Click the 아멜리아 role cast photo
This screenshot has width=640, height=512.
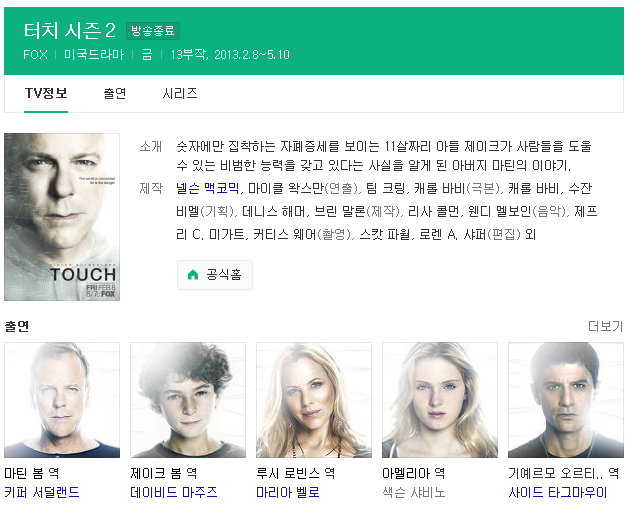pos(440,400)
